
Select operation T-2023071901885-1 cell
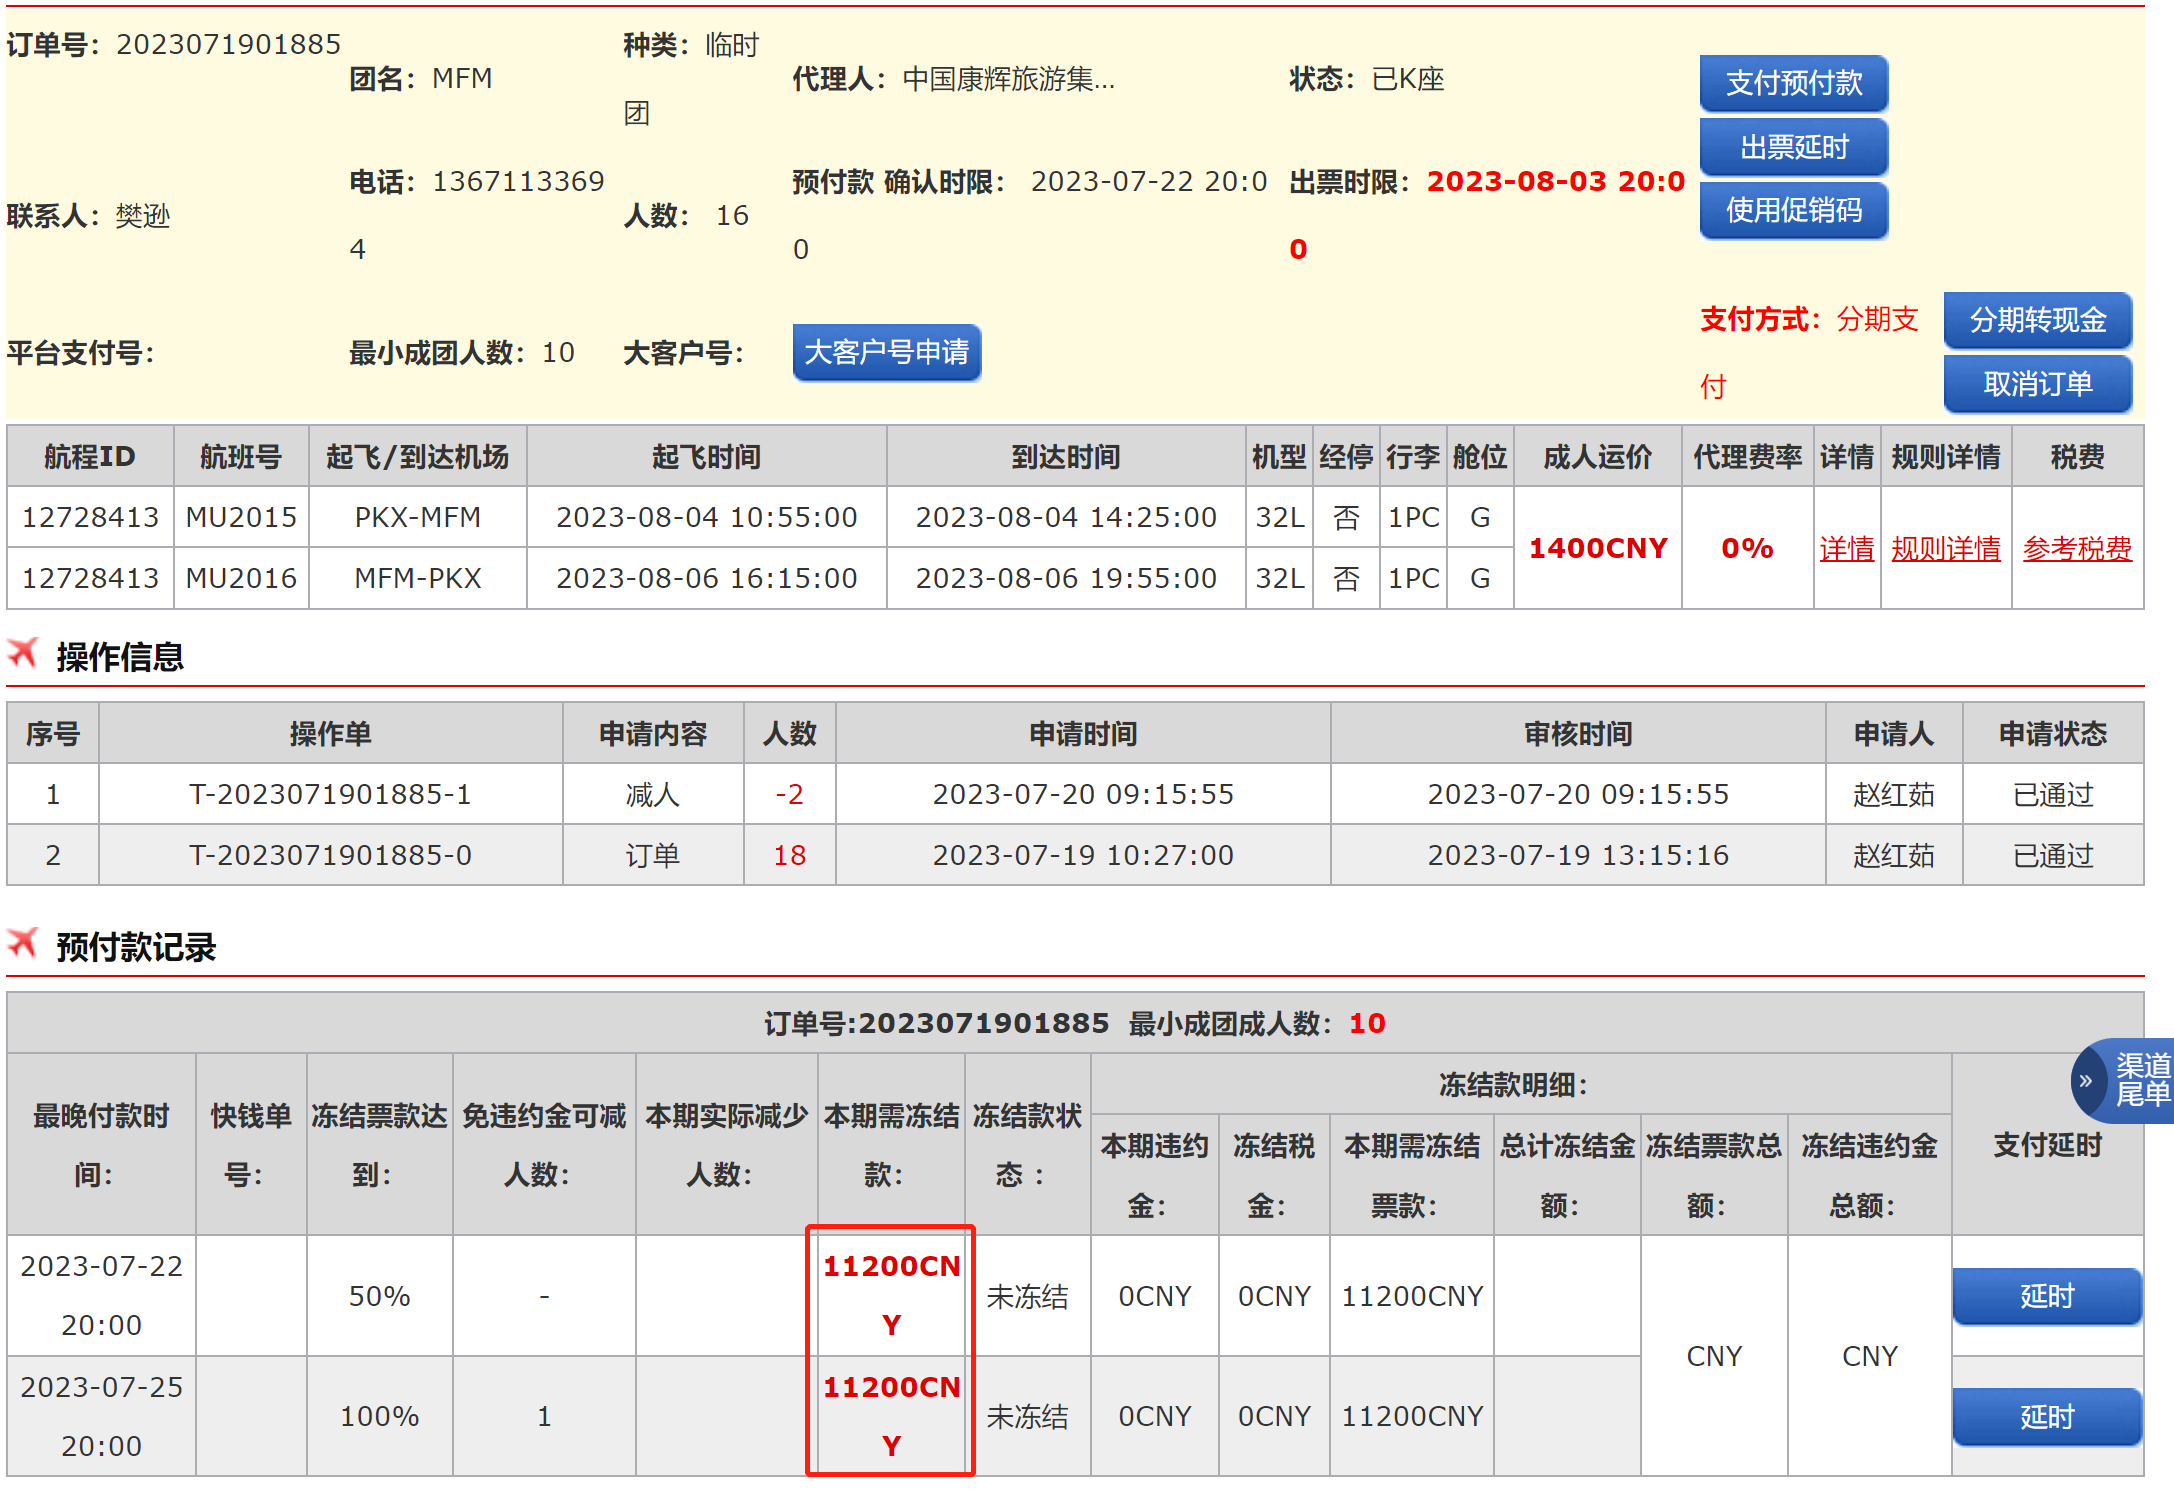click(330, 794)
